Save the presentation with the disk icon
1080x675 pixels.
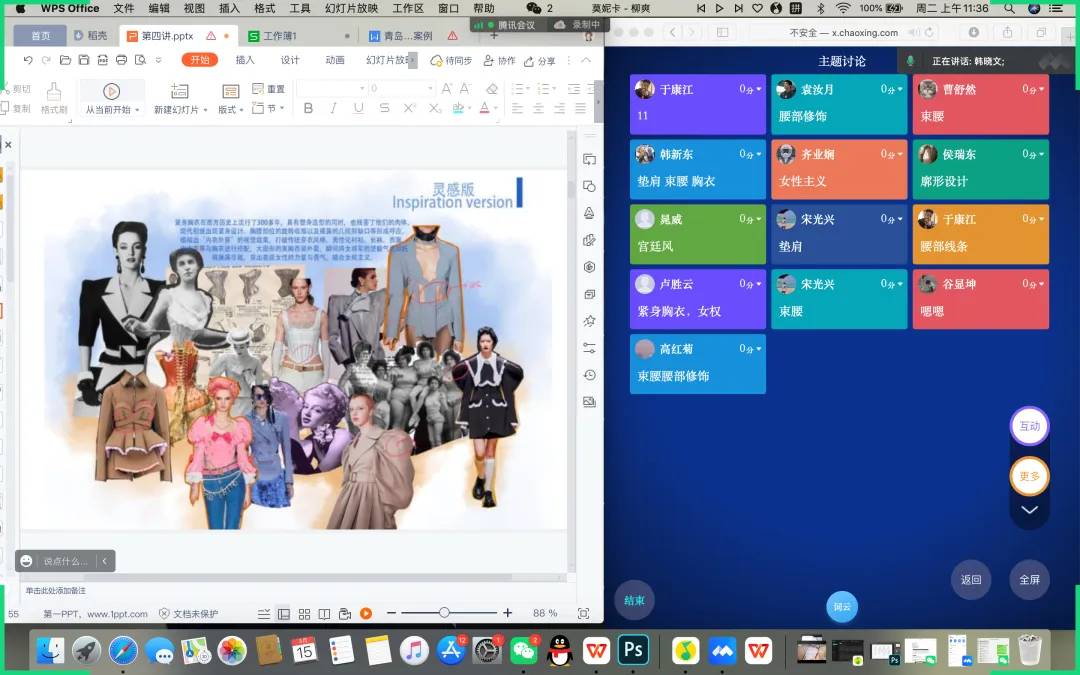(x=84, y=61)
